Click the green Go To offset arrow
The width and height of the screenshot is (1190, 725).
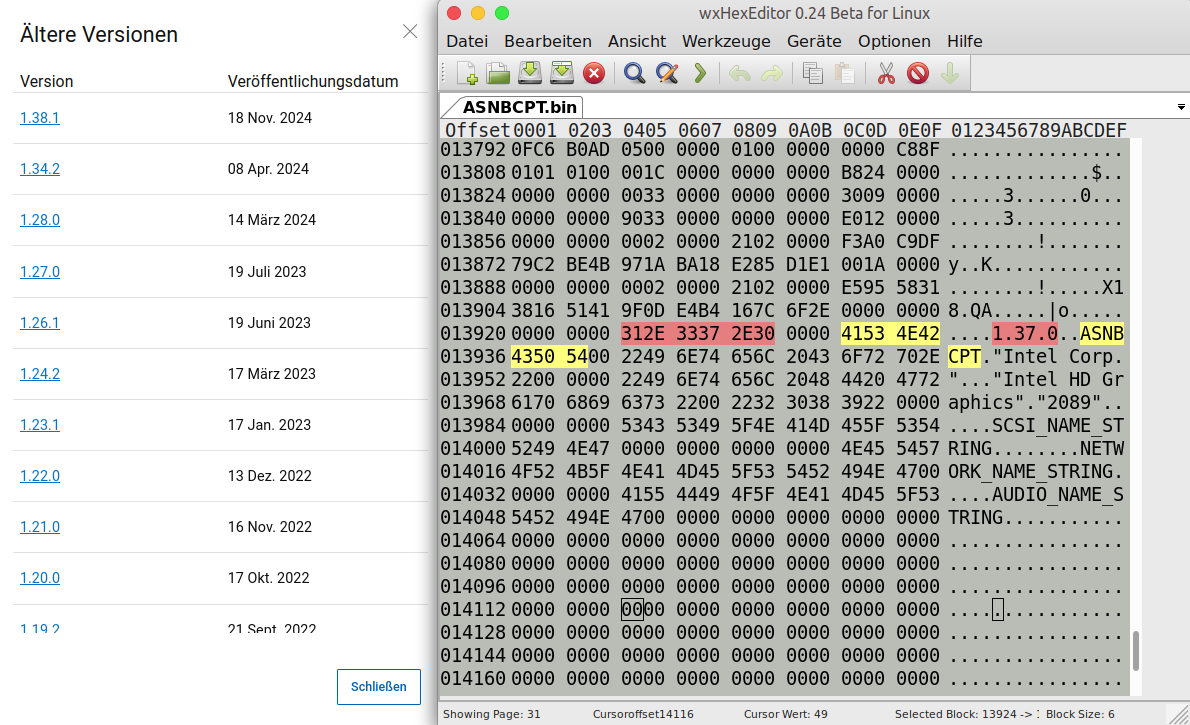click(x=700, y=73)
